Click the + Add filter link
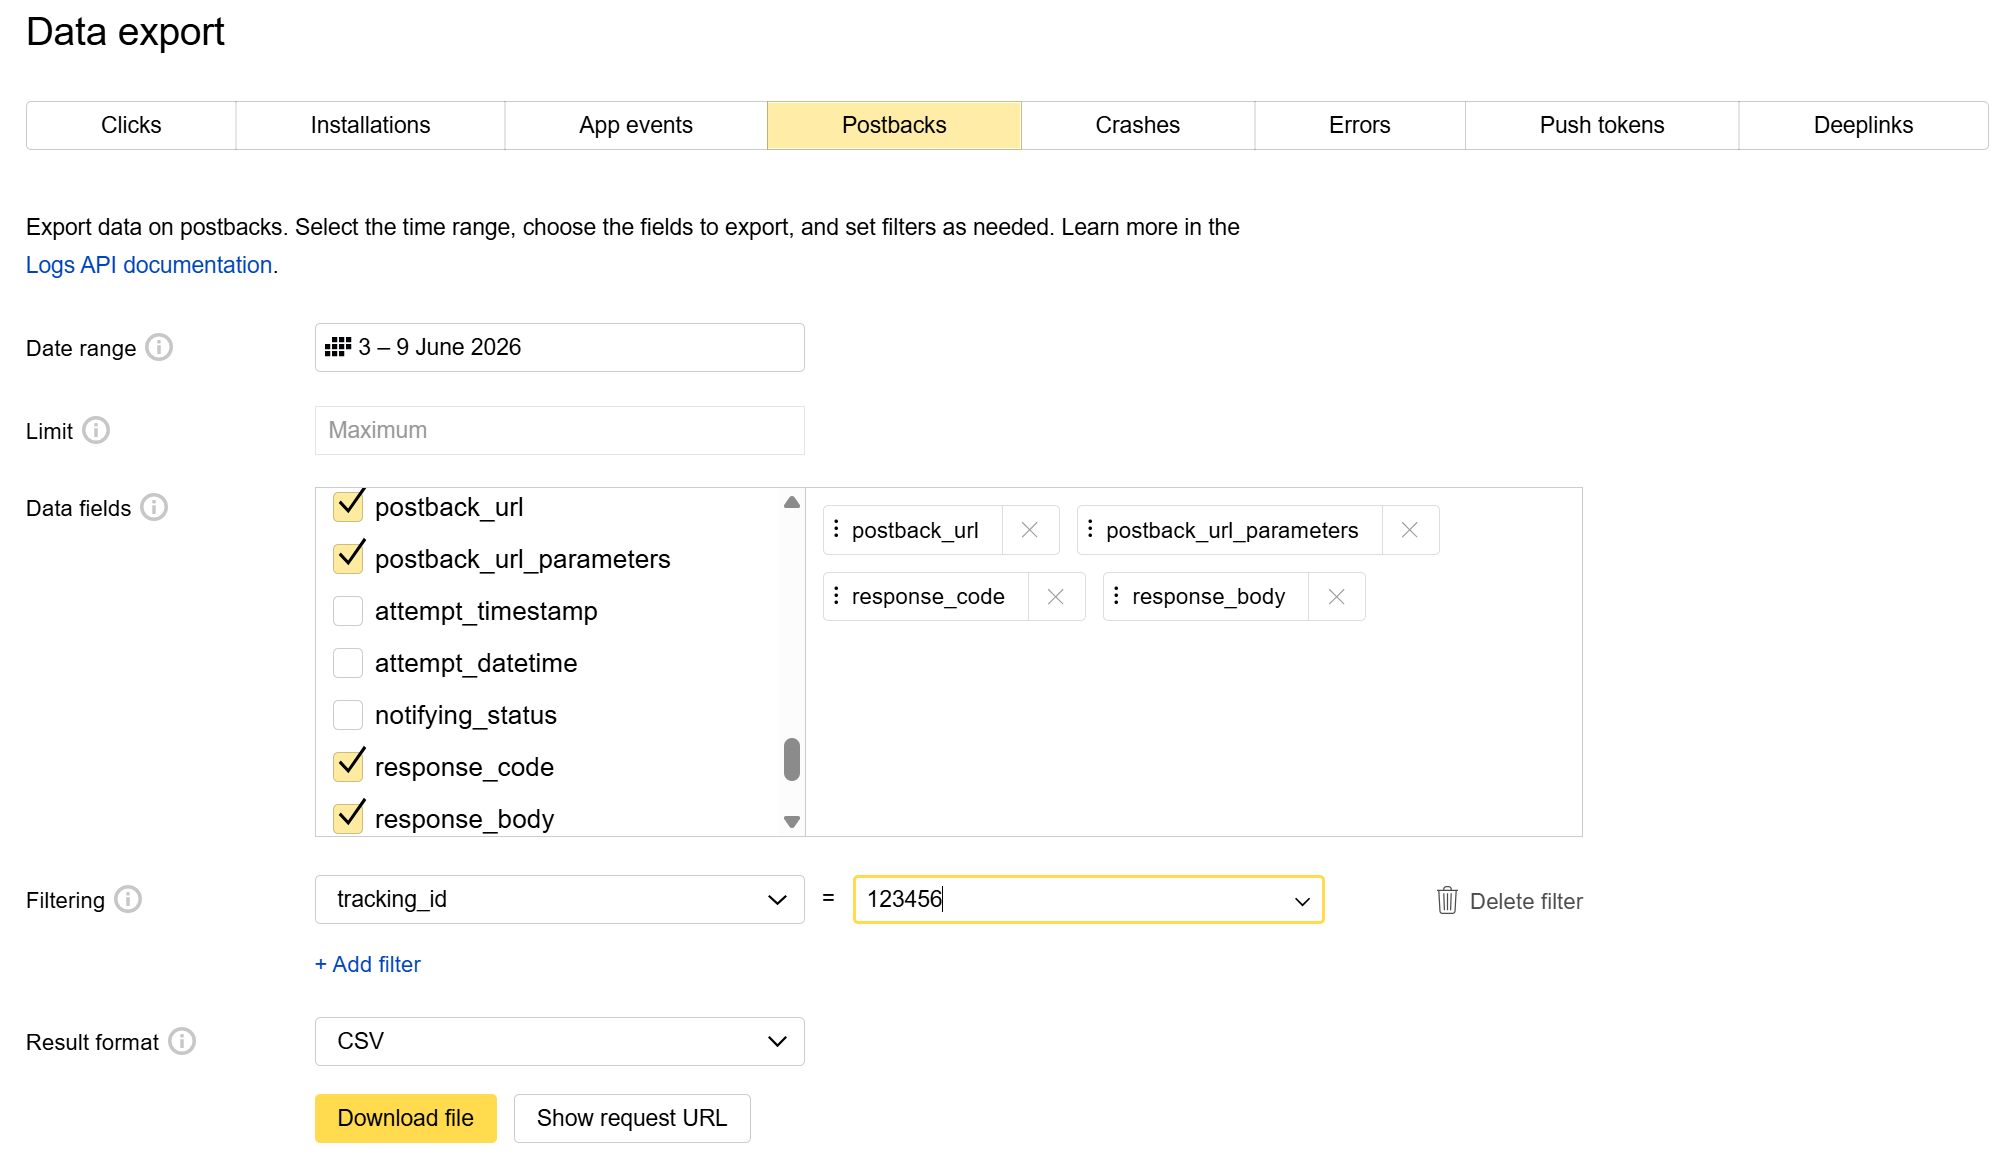 pyautogui.click(x=368, y=964)
